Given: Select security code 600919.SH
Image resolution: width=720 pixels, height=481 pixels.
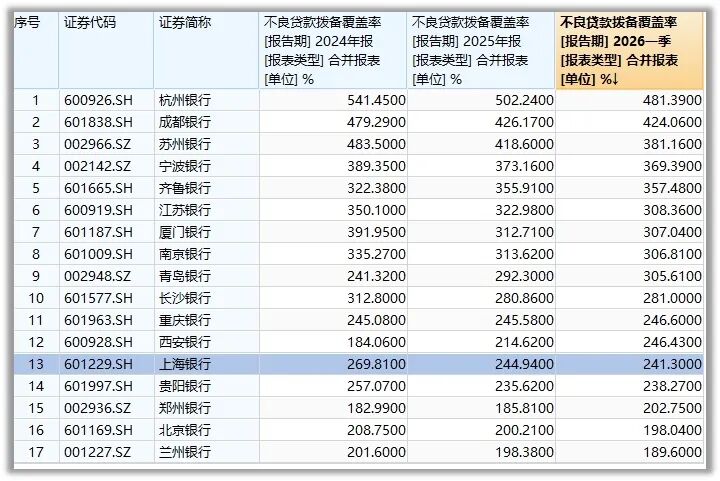Looking at the screenshot, I should point(98,210).
